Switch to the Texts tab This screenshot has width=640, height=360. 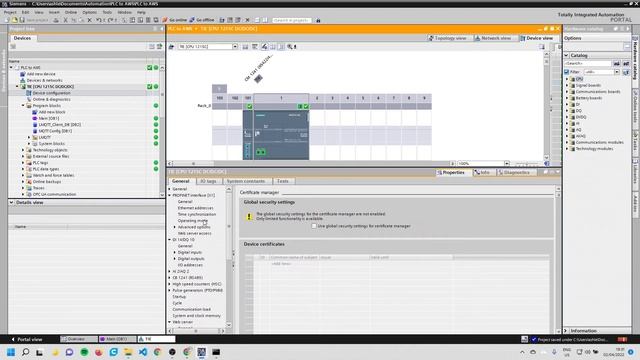[282, 181]
